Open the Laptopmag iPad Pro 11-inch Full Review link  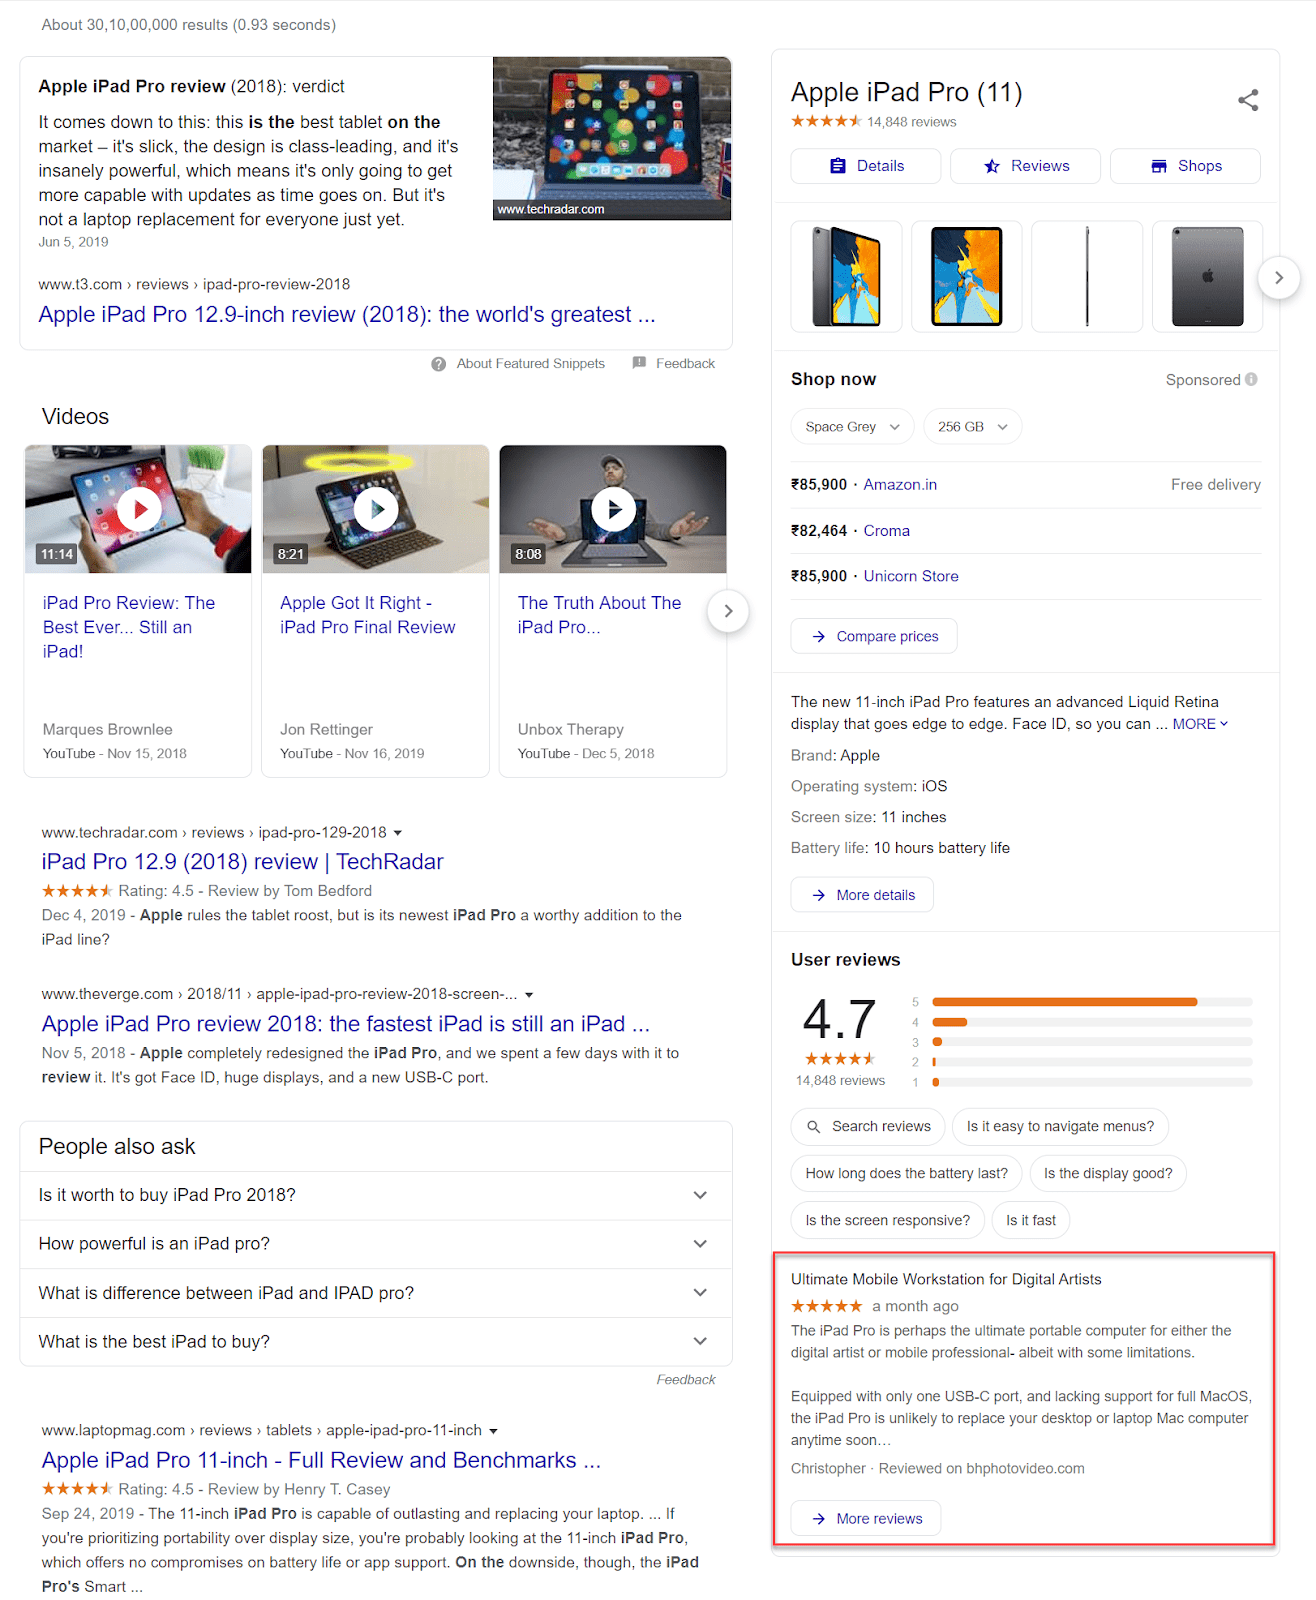click(x=321, y=1461)
